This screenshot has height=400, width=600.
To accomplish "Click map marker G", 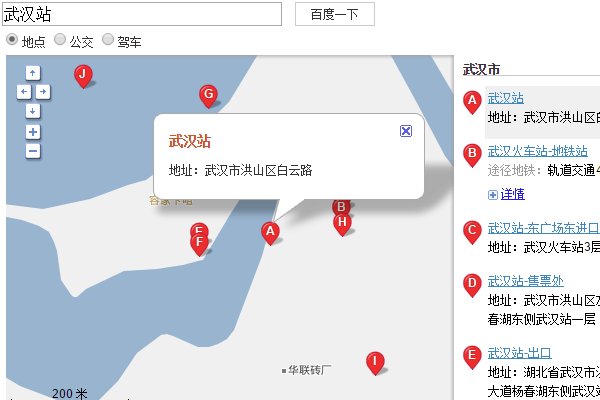I will click(209, 96).
